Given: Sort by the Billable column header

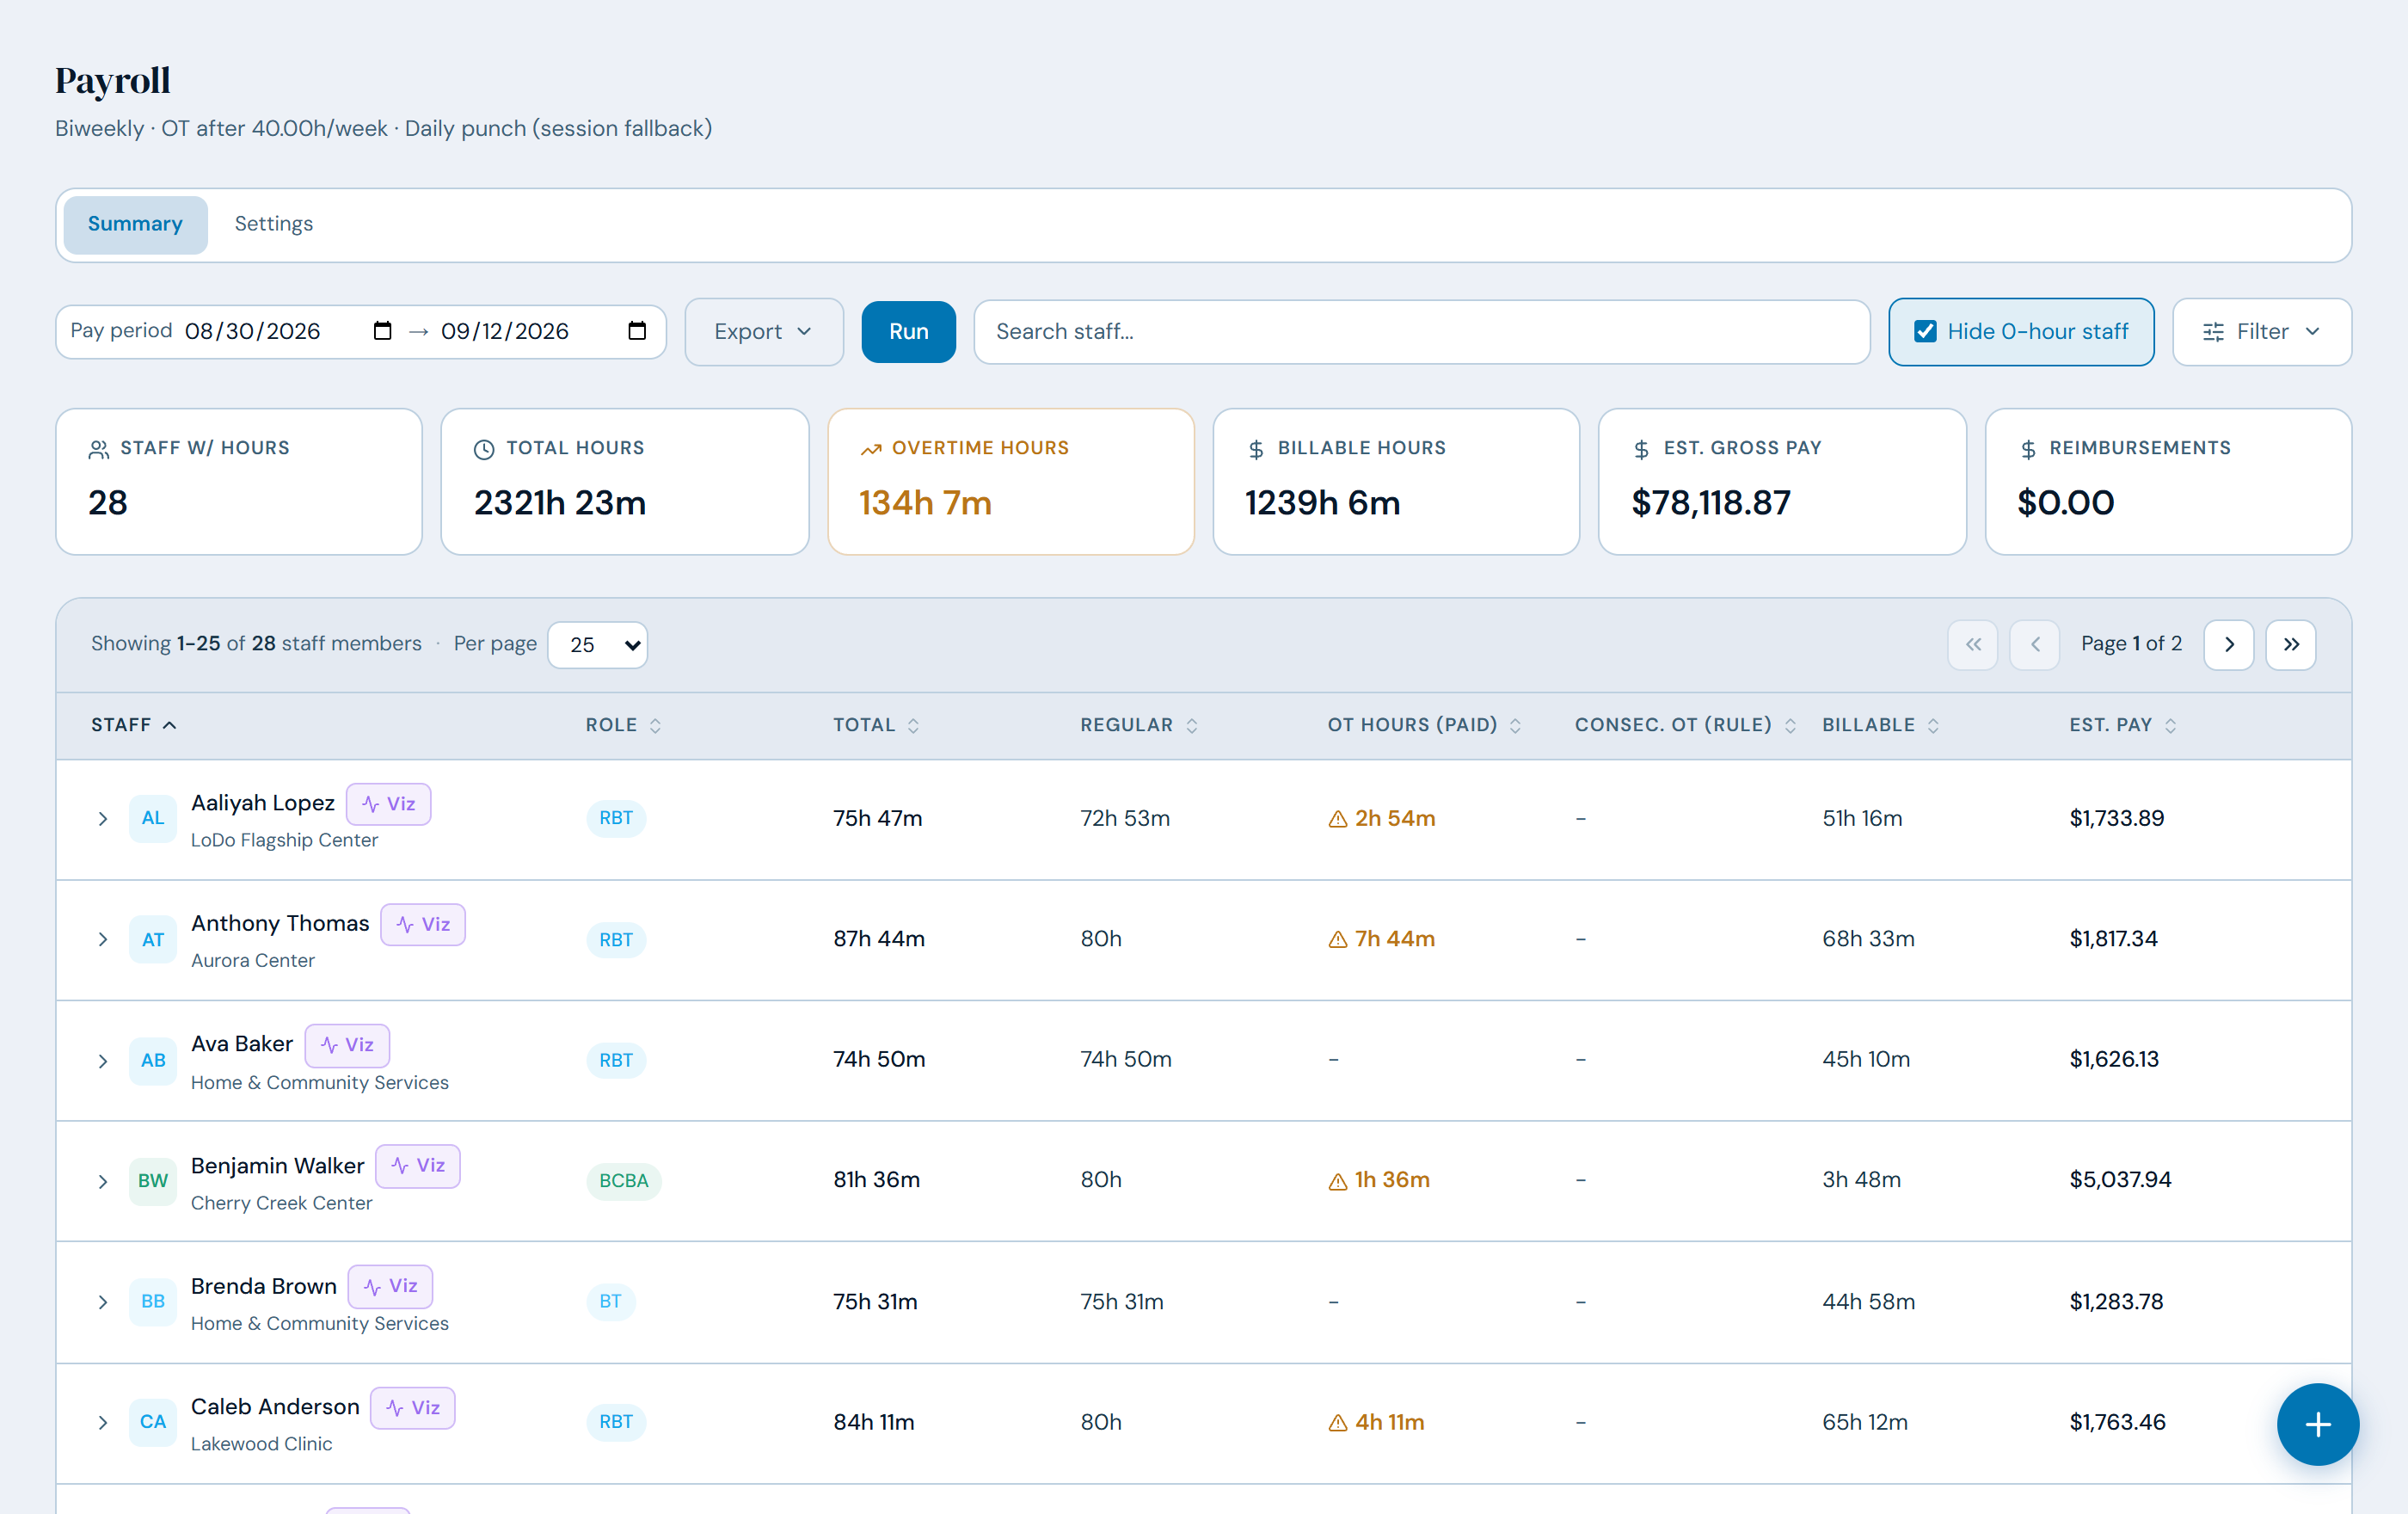Looking at the screenshot, I should pos(1880,725).
